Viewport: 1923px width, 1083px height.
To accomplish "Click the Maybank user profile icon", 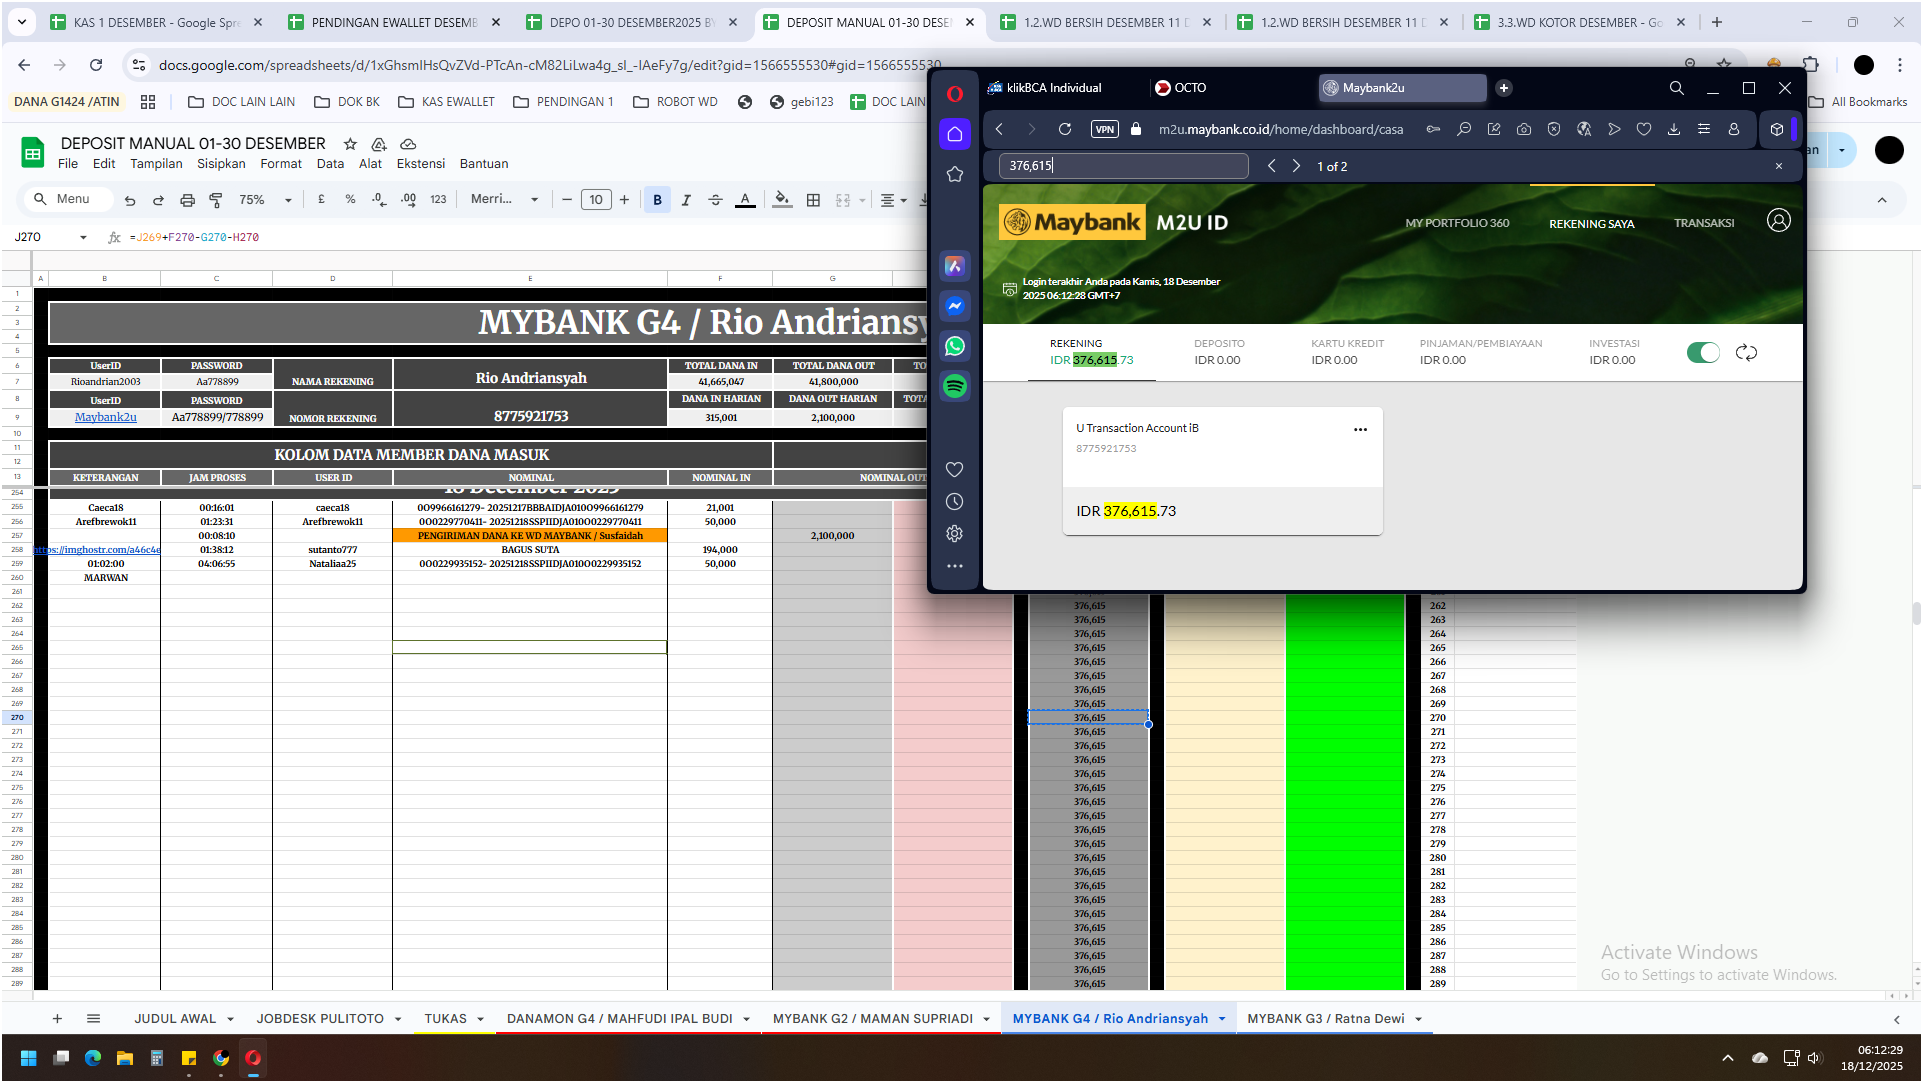I will tap(1778, 221).
